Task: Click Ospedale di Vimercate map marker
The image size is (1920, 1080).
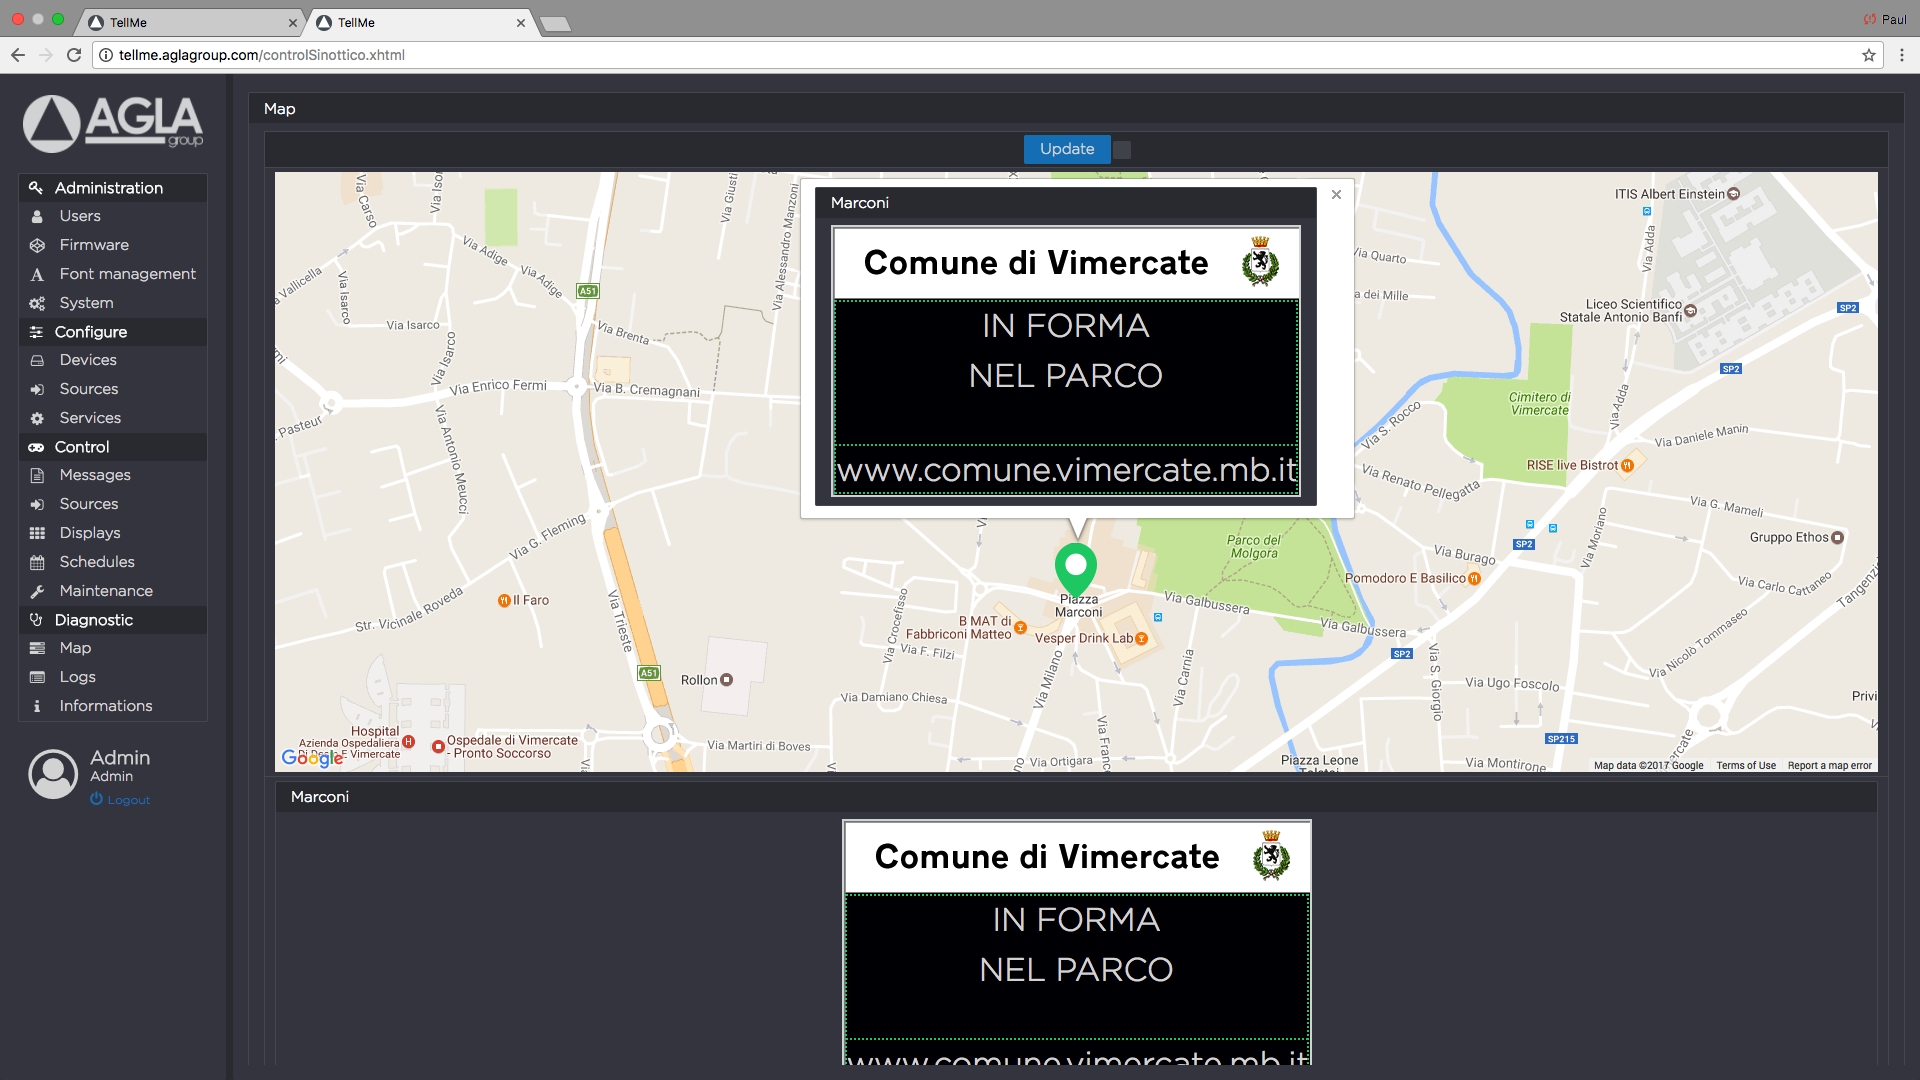Action: 438,746
